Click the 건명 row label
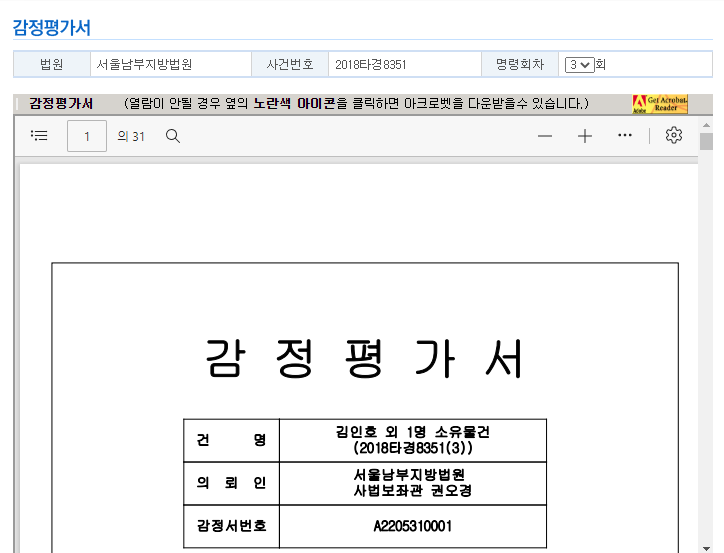 [x=231, y=440]
